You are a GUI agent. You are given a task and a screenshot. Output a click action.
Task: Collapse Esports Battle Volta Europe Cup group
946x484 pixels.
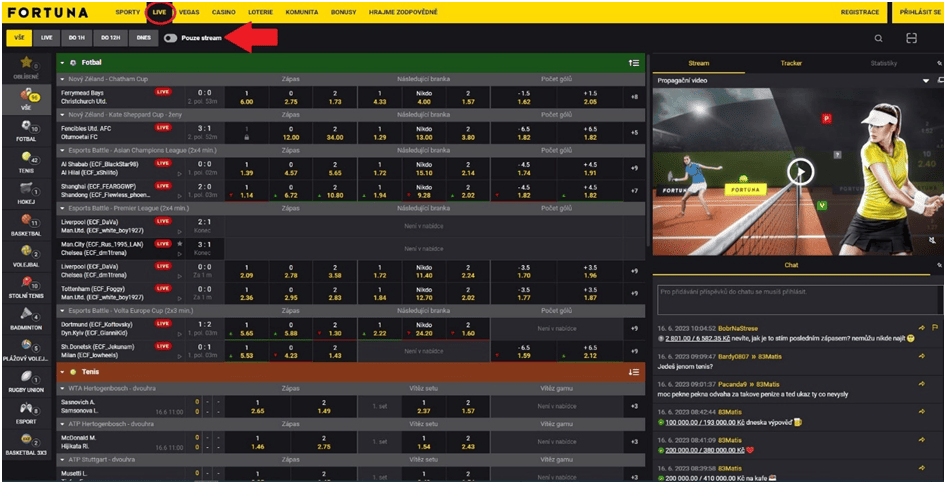pos(62,310)
